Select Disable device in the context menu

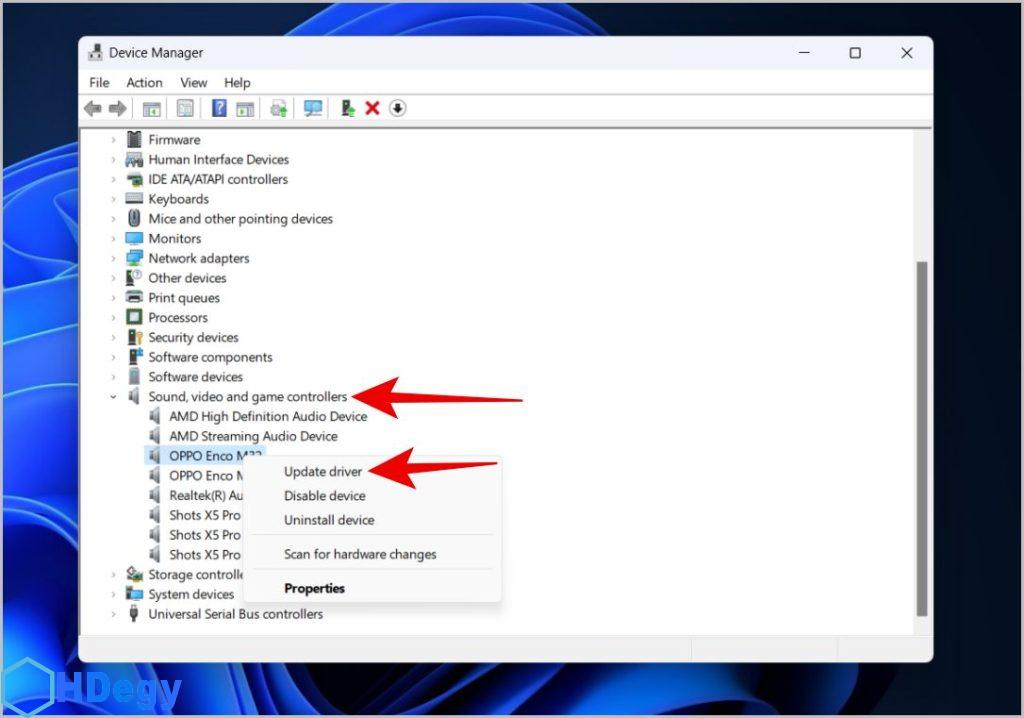coord(324,496)
